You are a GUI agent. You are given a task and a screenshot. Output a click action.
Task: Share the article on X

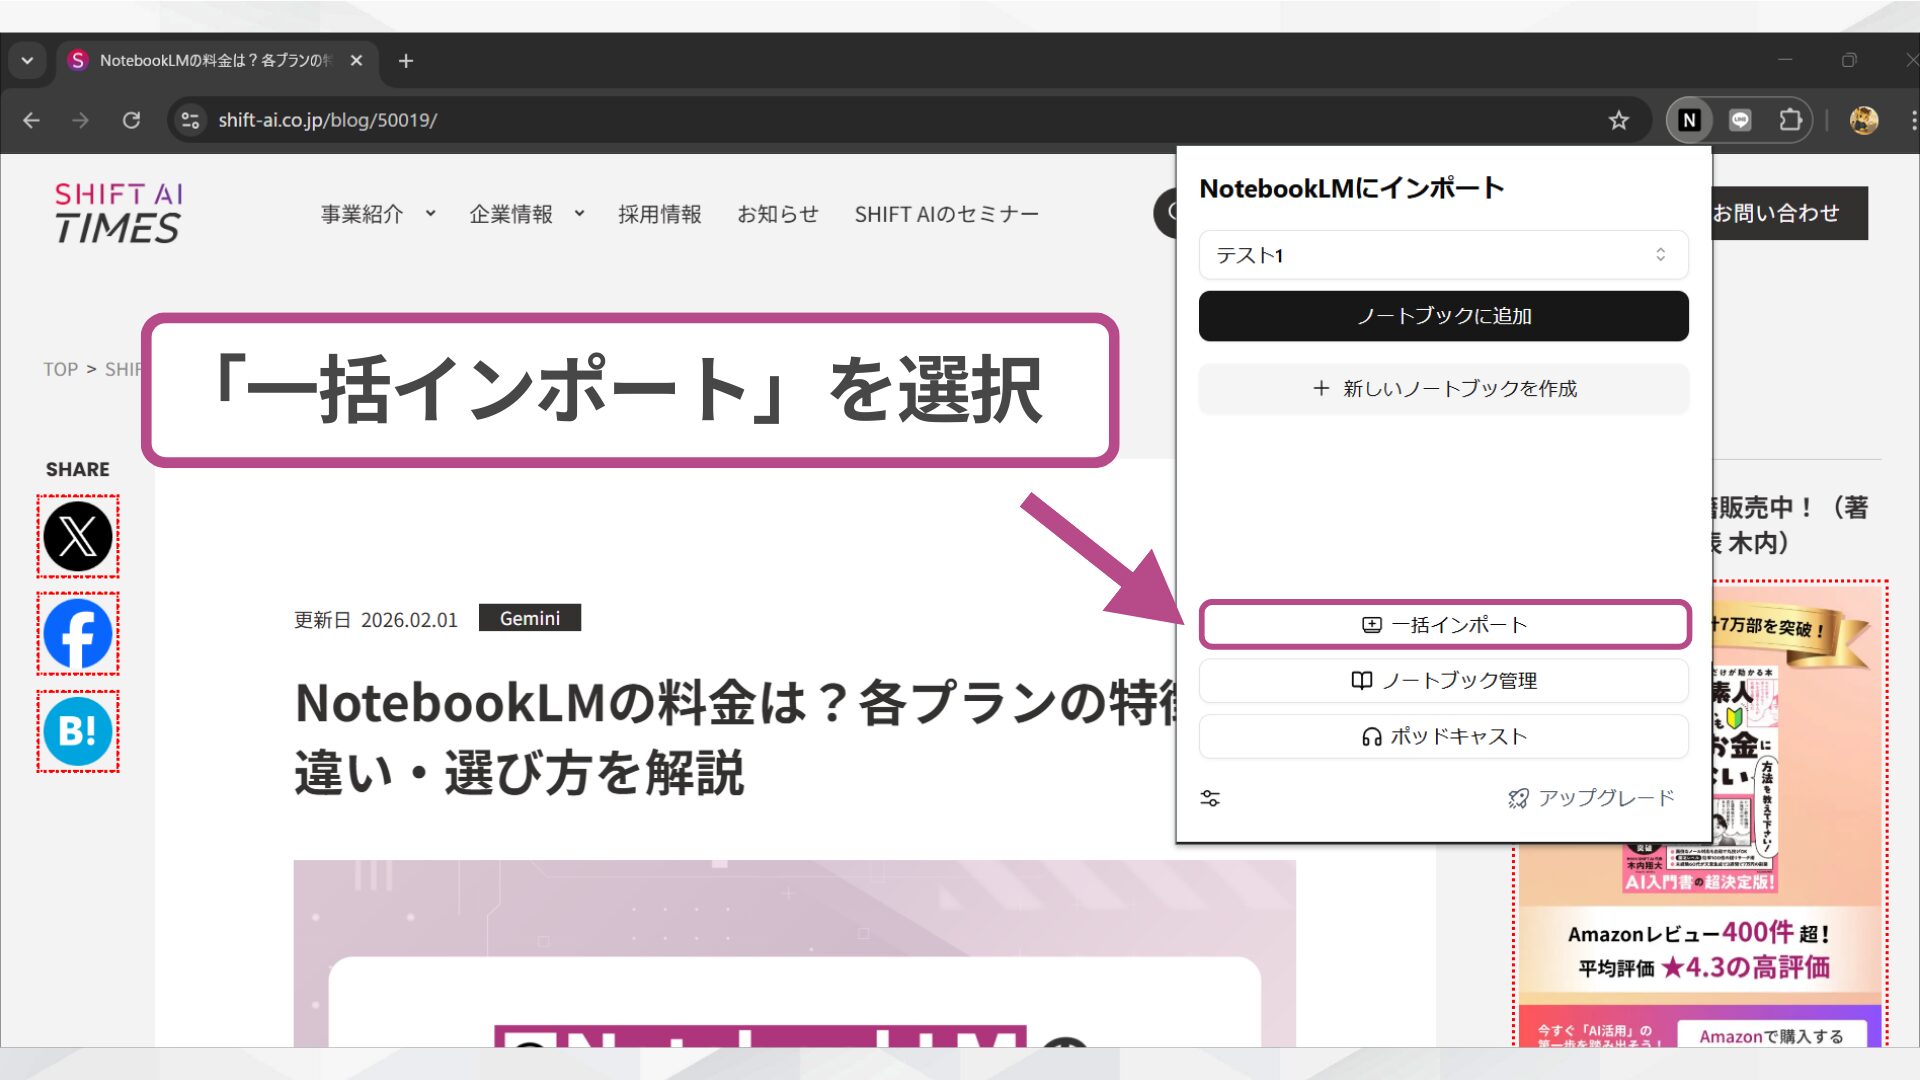[x=78, y=536]
